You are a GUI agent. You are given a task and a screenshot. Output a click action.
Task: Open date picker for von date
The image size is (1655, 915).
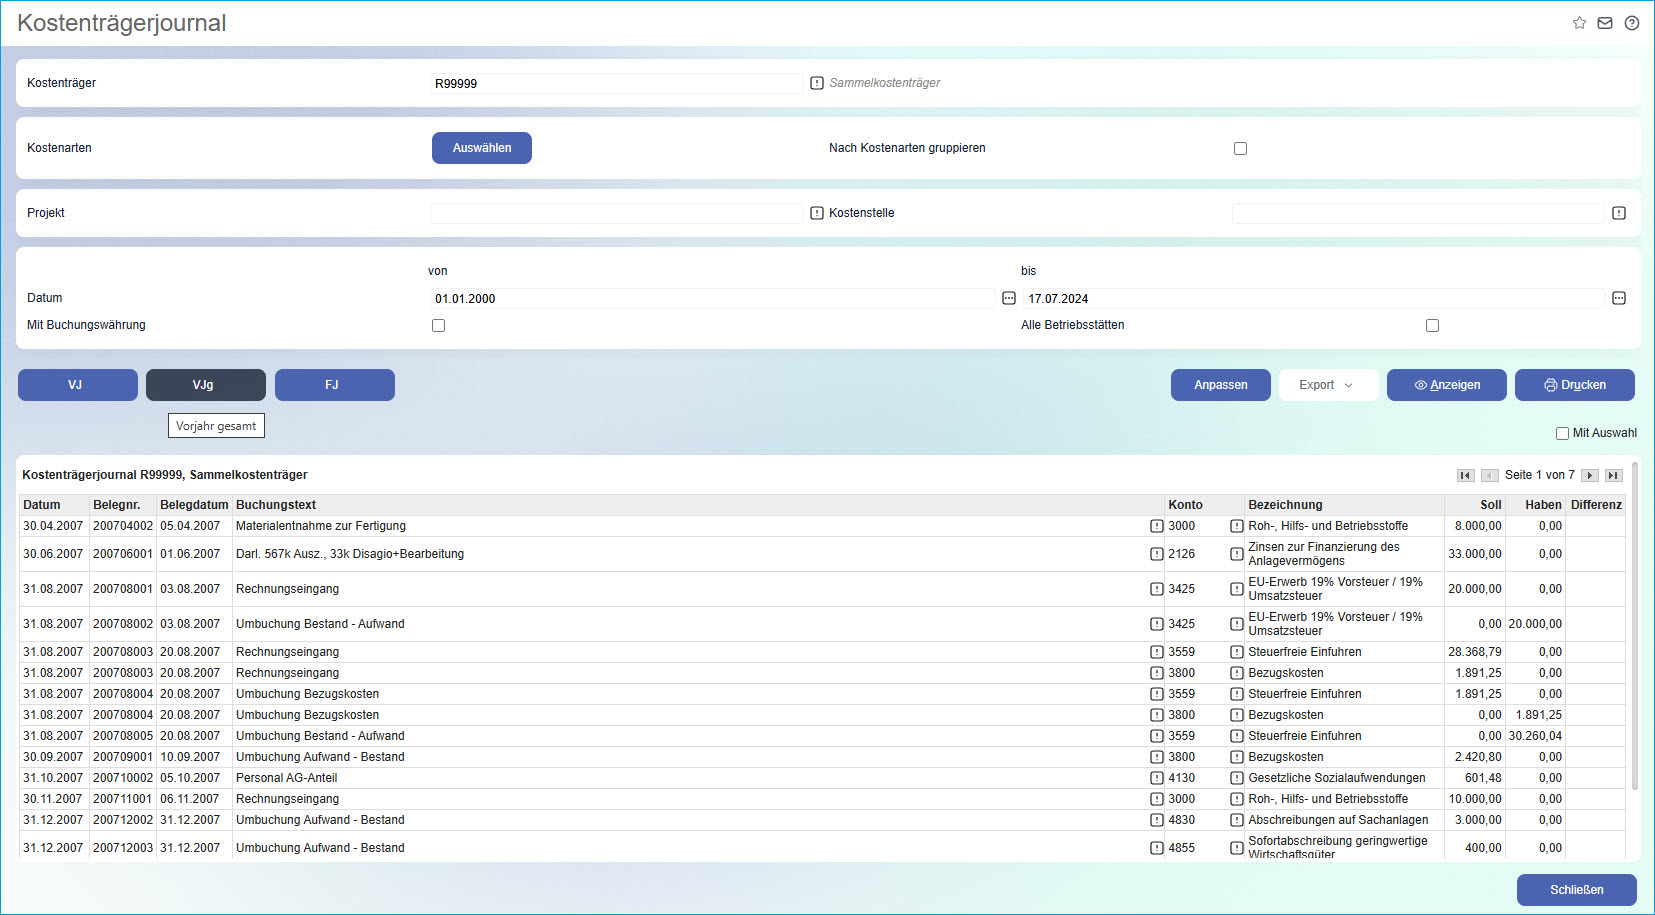1009,299
